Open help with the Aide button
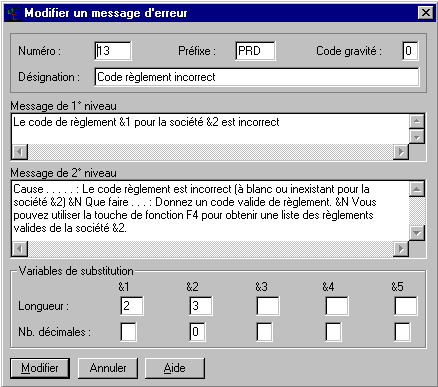Screen dimensions: 438x387 tap(175, 368)
